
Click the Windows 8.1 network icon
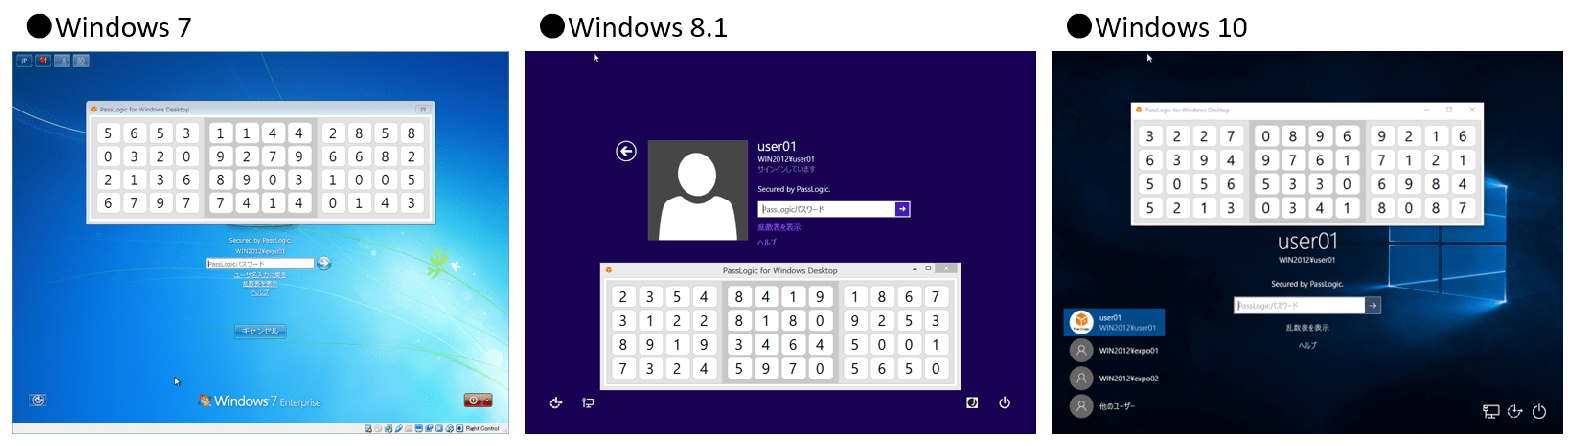(x=588, y=403)
